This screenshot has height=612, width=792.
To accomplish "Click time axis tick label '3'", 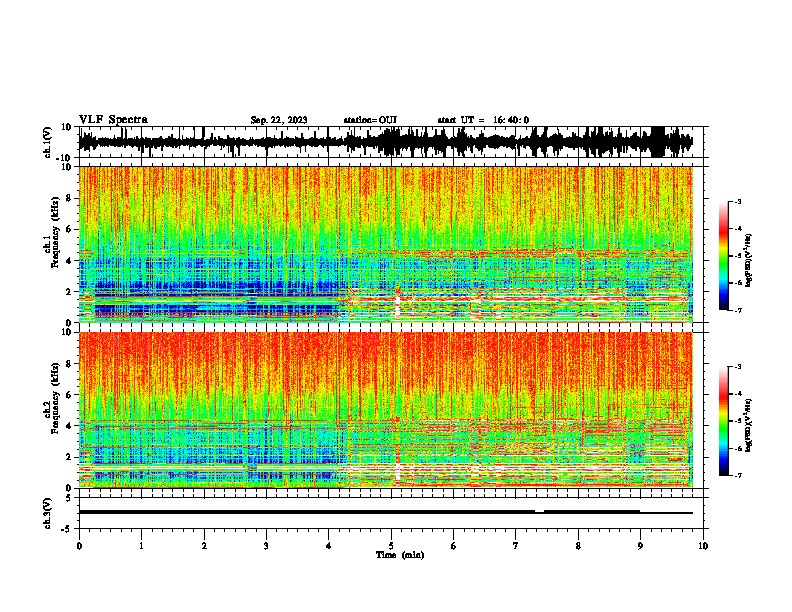I will coord(266,546).
